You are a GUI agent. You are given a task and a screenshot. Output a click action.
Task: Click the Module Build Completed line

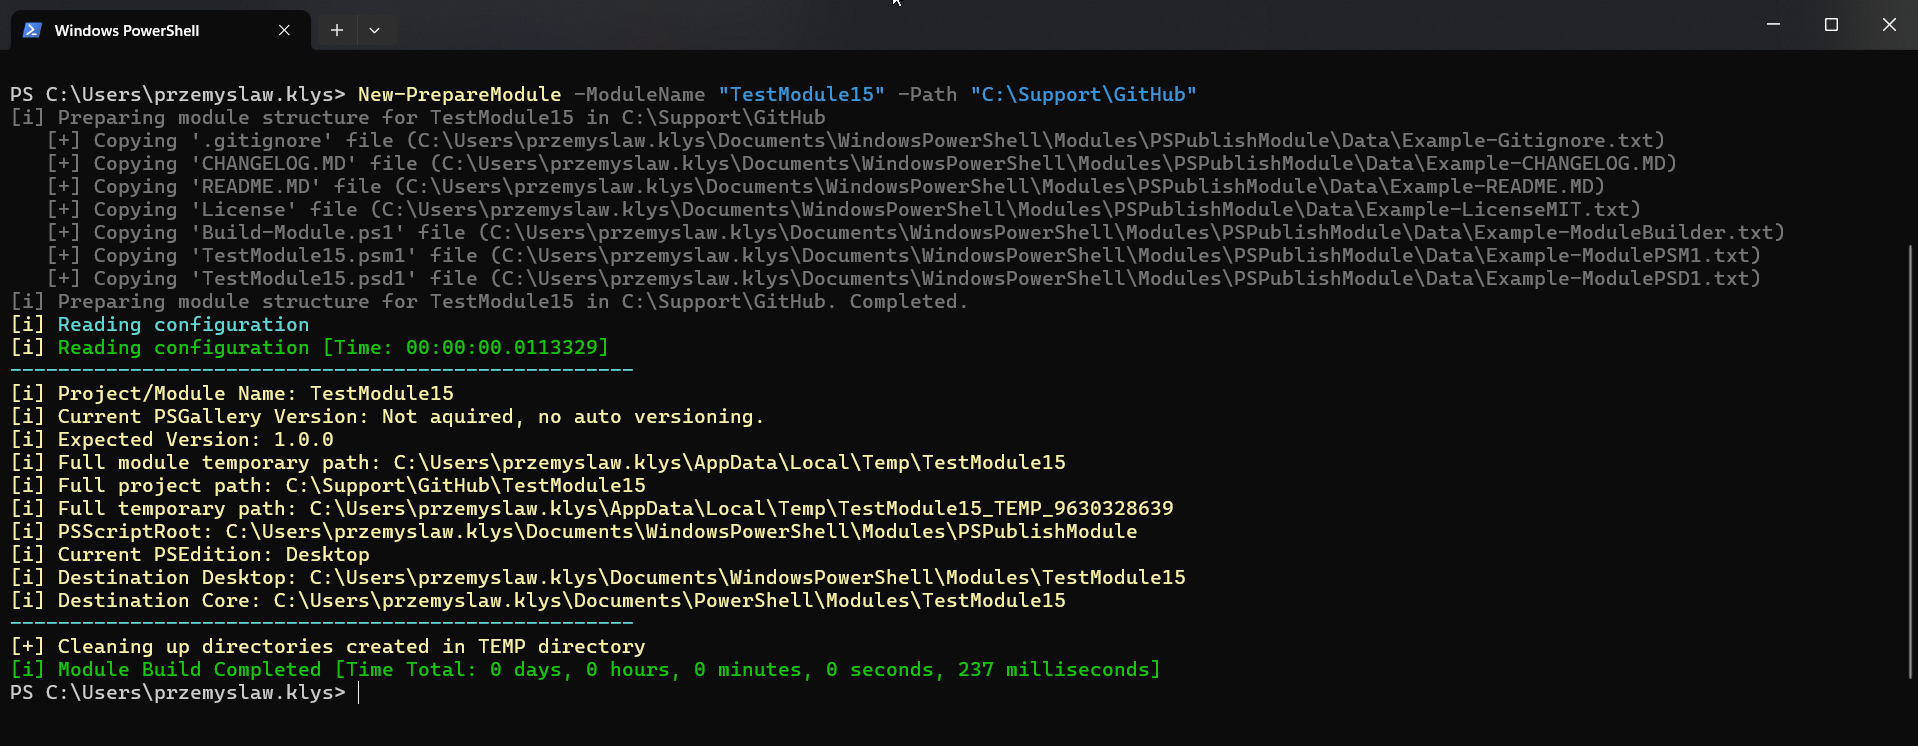point(586,669)
